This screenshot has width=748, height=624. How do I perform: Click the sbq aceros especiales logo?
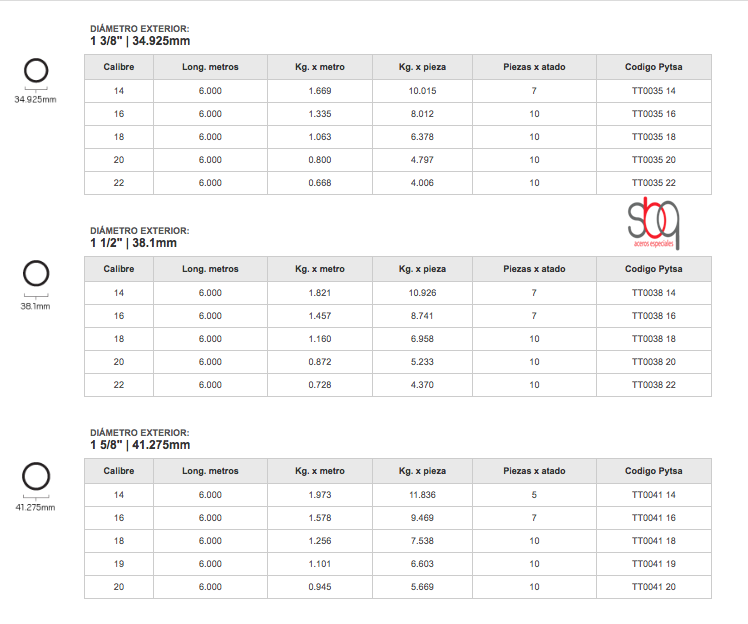[x=654, y=225]
